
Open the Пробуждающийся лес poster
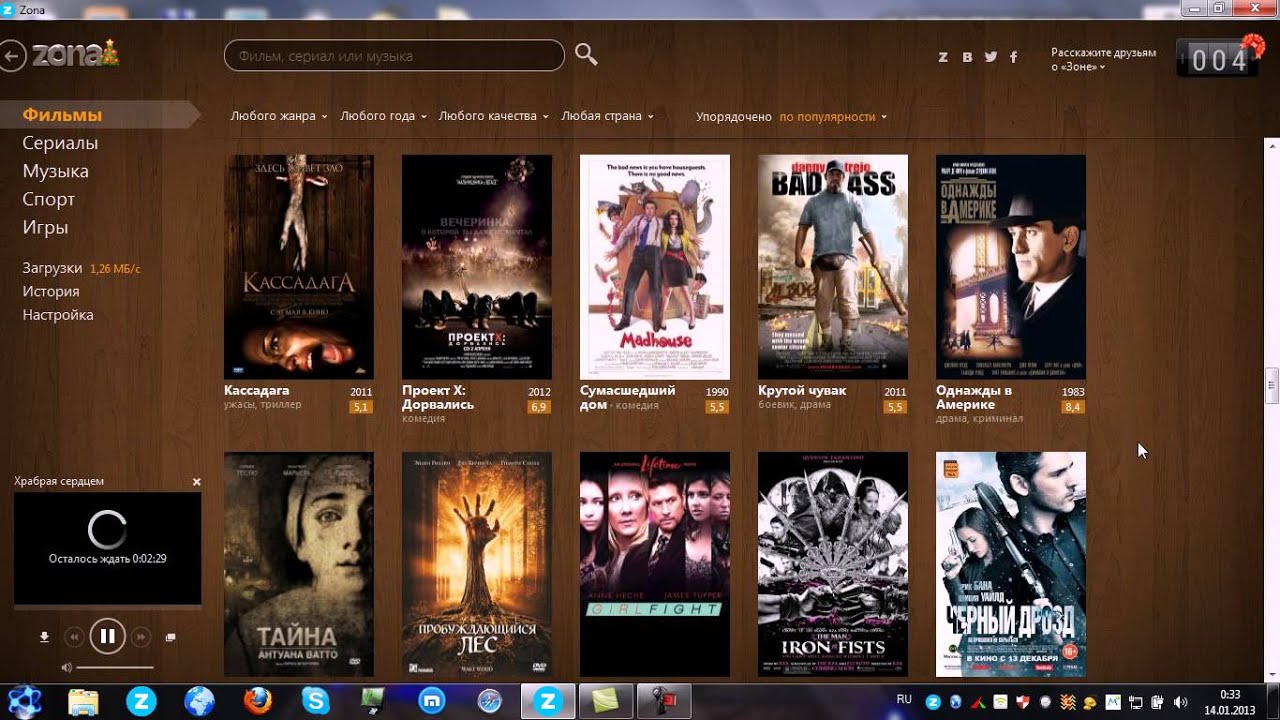point(477,564)
